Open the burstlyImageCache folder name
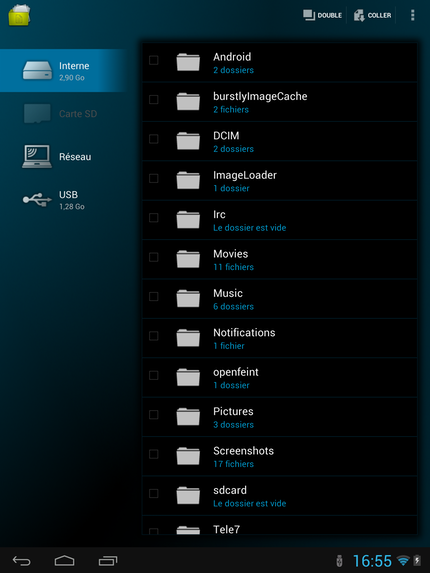Viewport: 430px width, 573px height. (x=260, y=97)
